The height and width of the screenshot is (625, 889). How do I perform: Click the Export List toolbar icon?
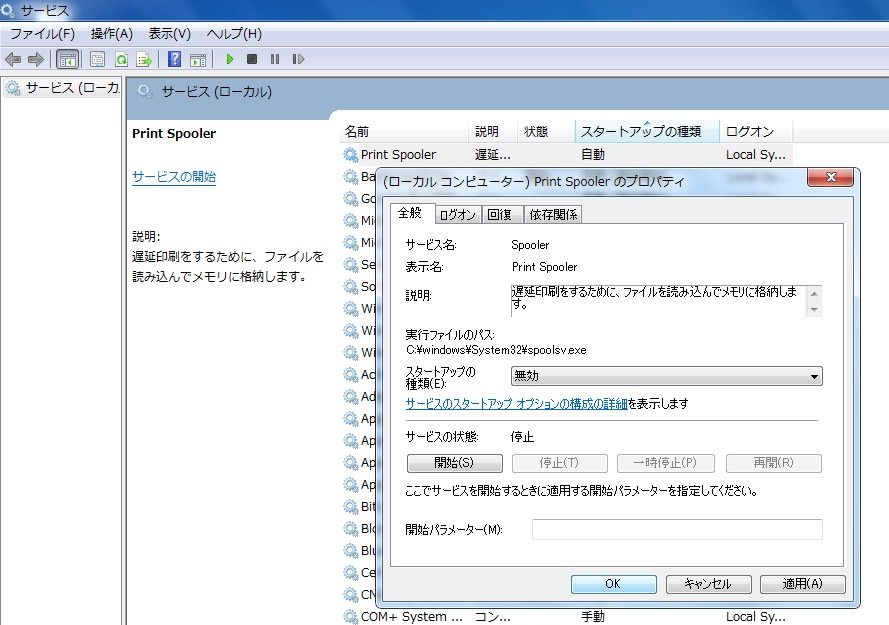(144, 59)
